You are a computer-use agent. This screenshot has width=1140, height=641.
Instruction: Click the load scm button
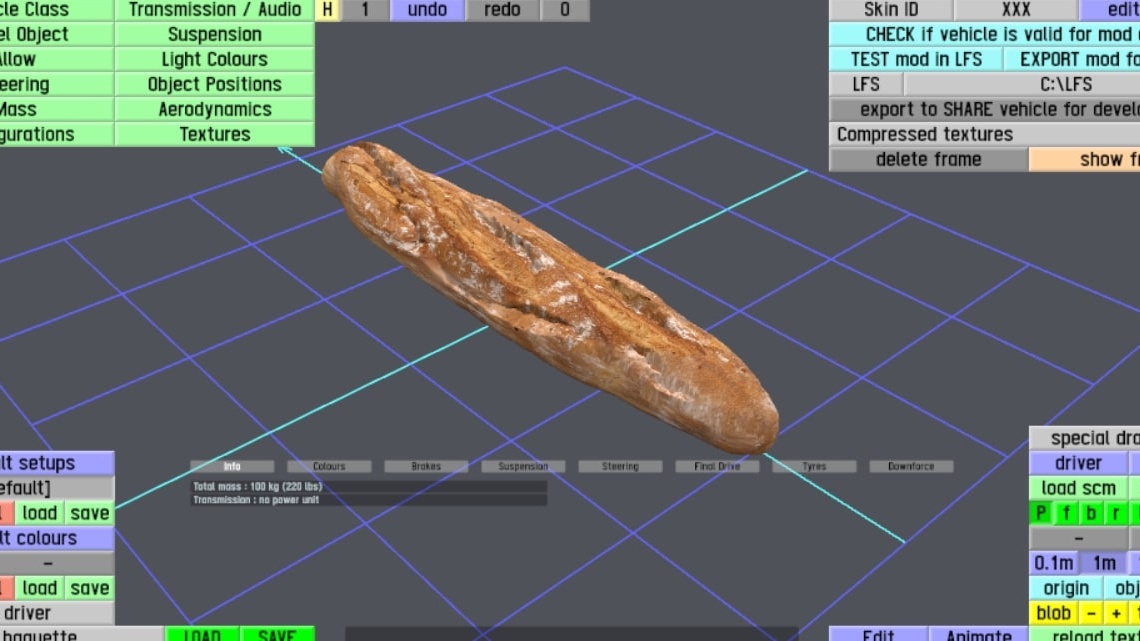(x=1078, y=488)
